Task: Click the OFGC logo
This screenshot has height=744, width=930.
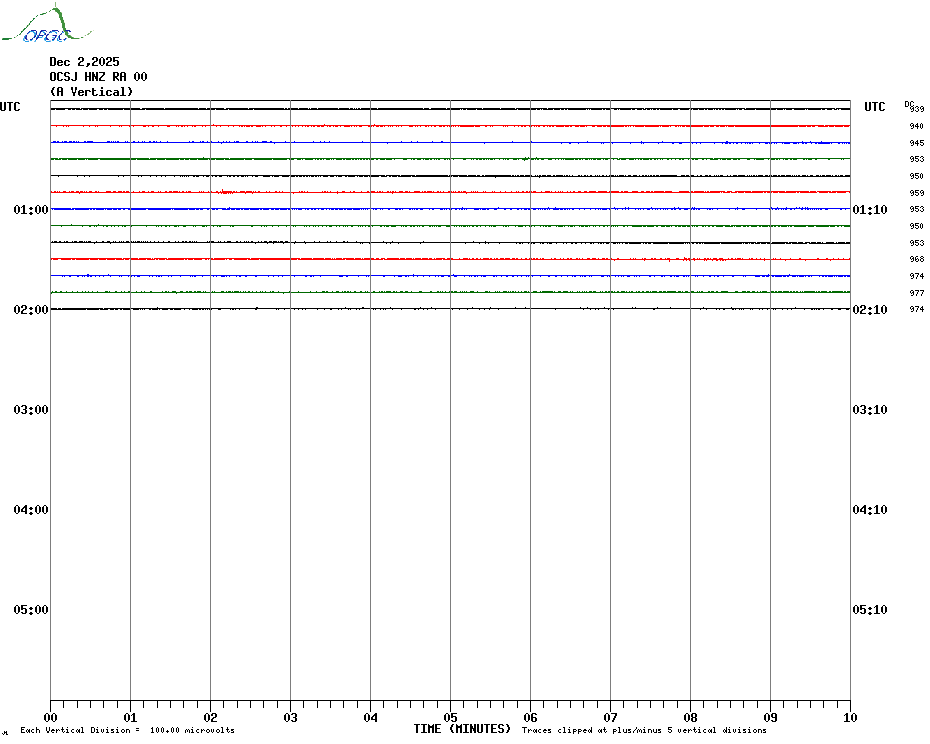Action: (46, 24)
